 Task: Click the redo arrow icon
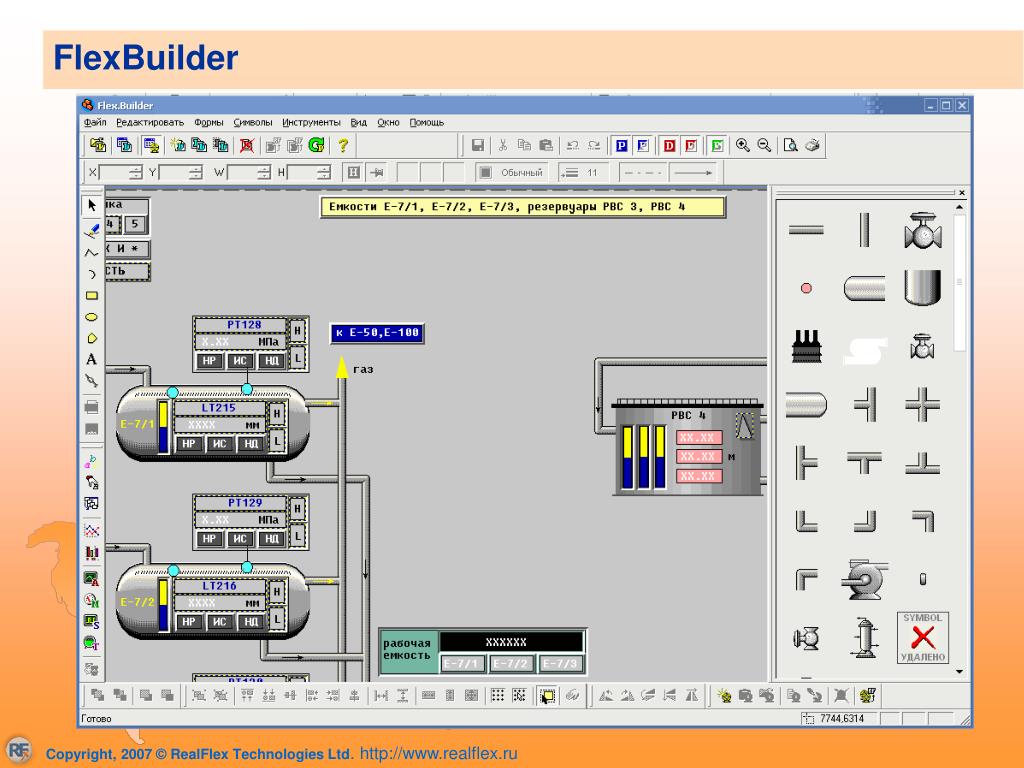click(594, 145)
